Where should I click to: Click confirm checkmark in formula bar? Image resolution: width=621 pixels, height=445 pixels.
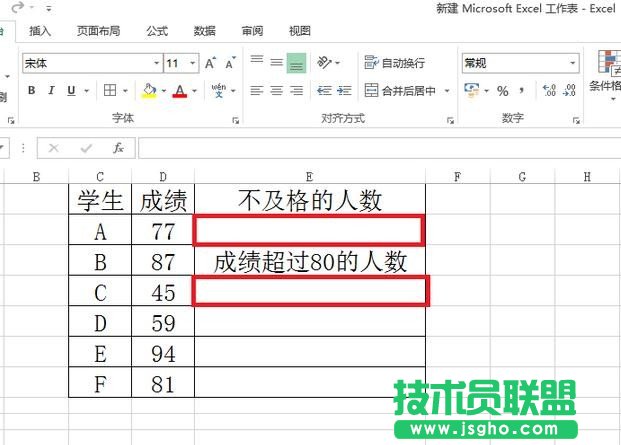[x=86, y=148]
